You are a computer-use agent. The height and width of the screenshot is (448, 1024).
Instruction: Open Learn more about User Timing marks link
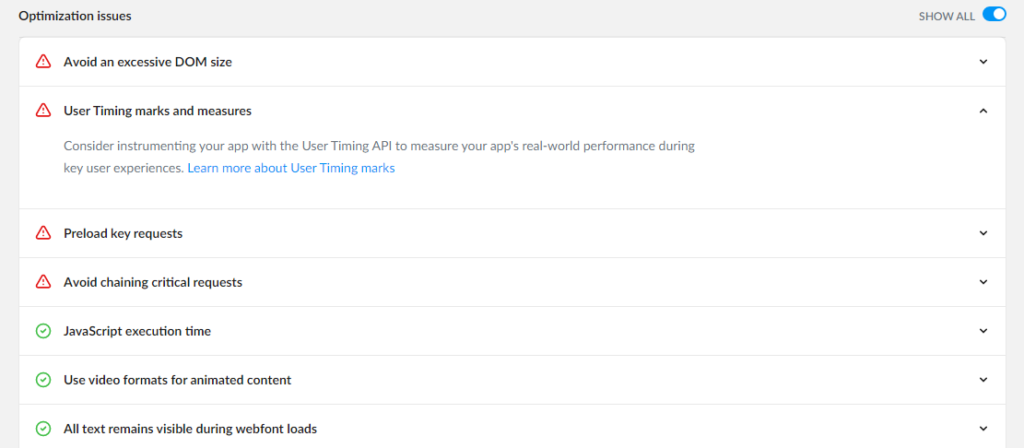291,168
